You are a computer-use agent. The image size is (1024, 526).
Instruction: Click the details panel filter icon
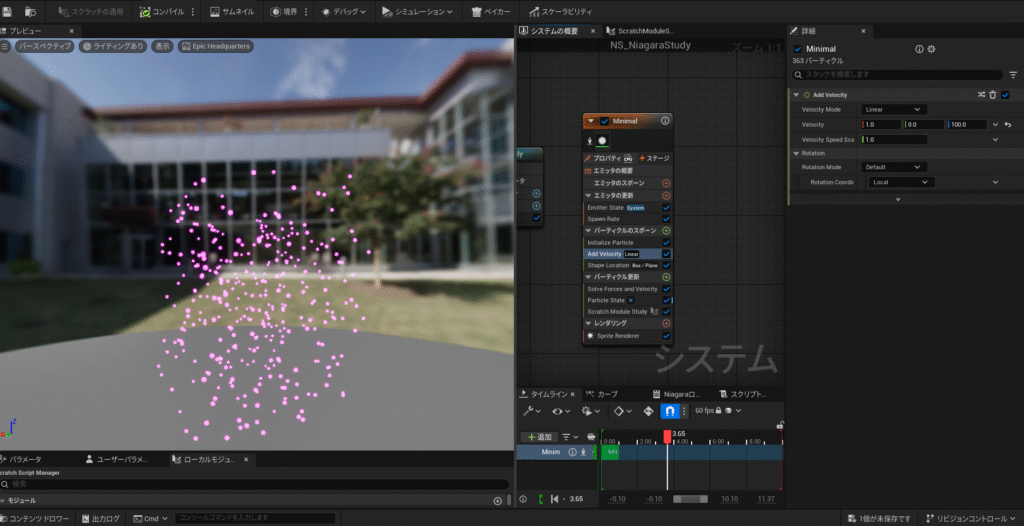pyautogui.click(x=1013, y=75)
